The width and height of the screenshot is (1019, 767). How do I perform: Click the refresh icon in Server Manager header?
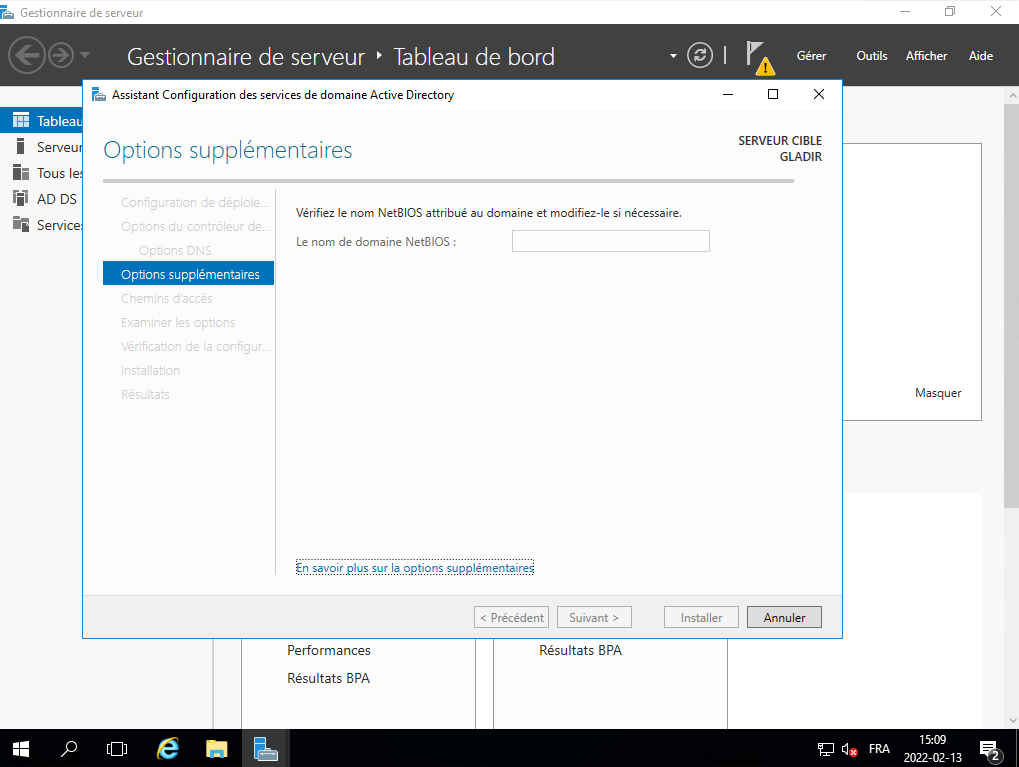(700, 56)
